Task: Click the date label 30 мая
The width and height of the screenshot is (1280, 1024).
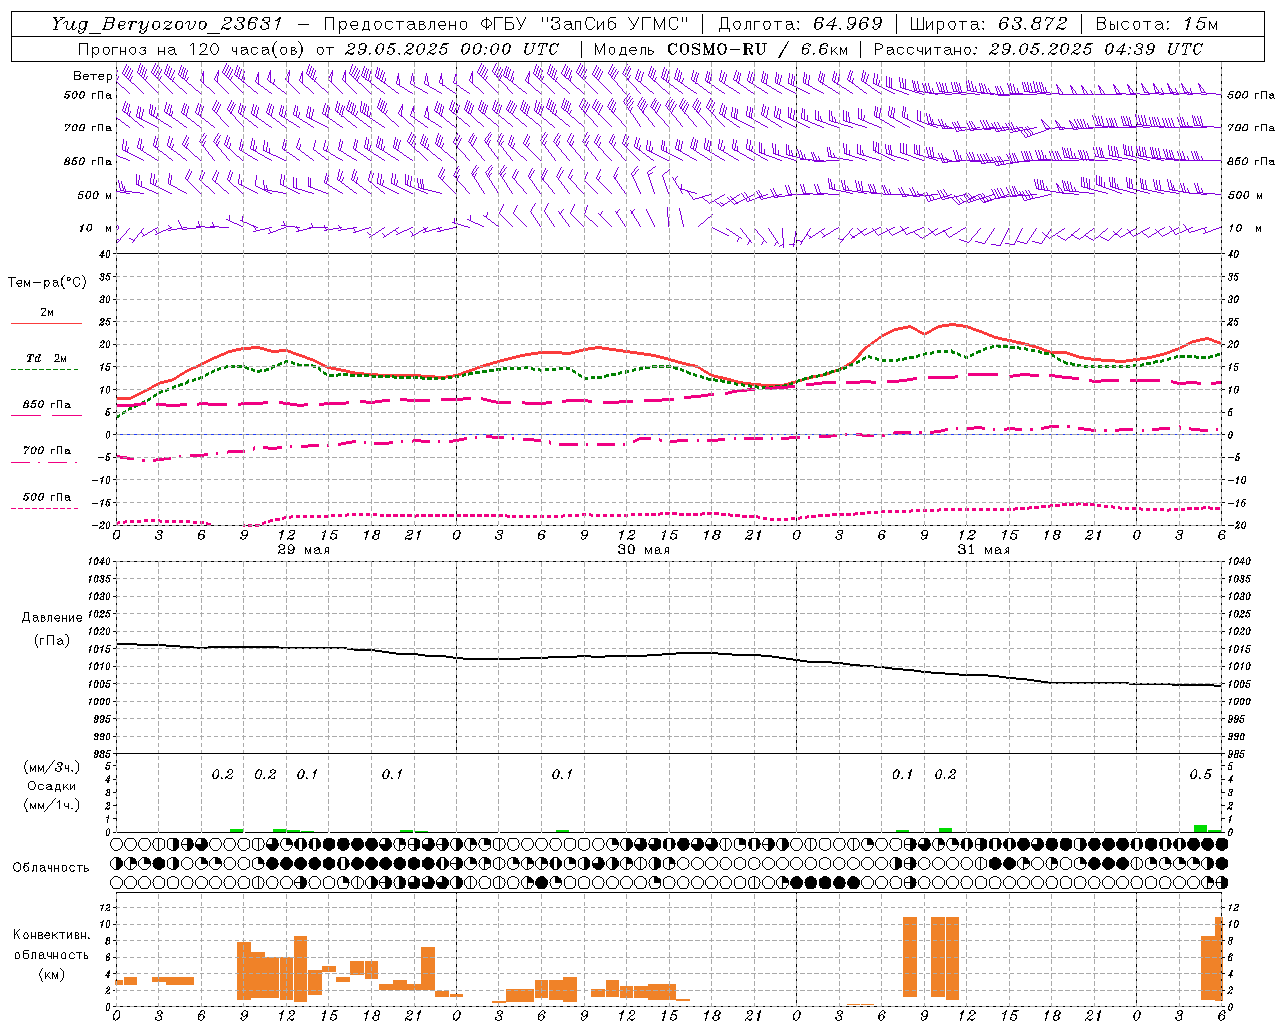Action: pyautogui.click(x=643, y=550)
